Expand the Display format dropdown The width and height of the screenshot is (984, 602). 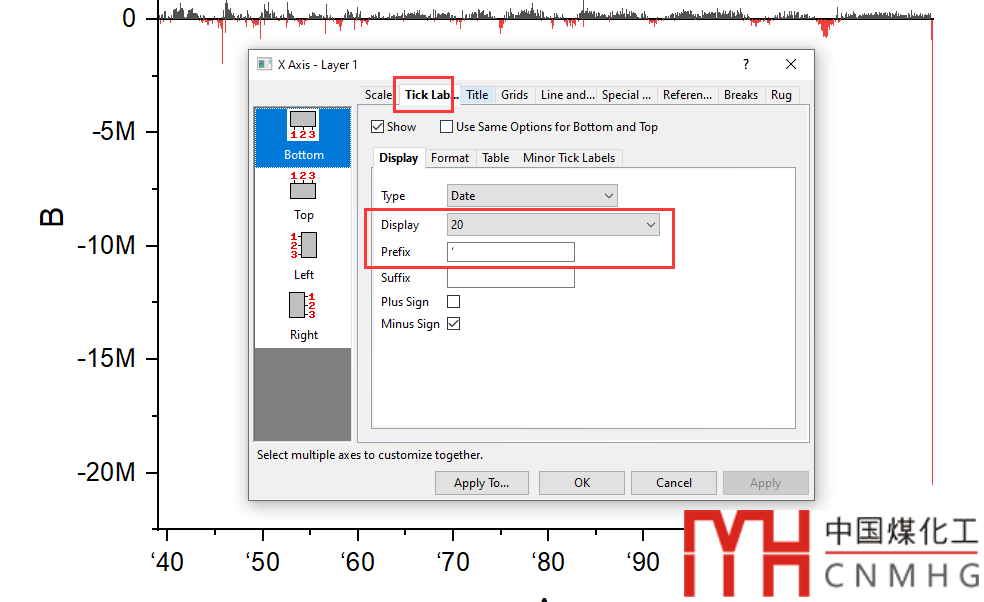click(553, 225)
